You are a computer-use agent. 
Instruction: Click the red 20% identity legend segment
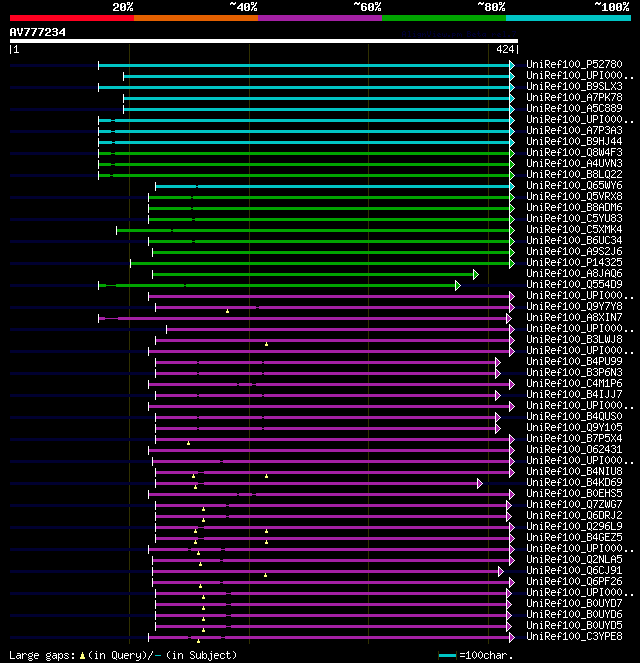click(x=72, y=18)
